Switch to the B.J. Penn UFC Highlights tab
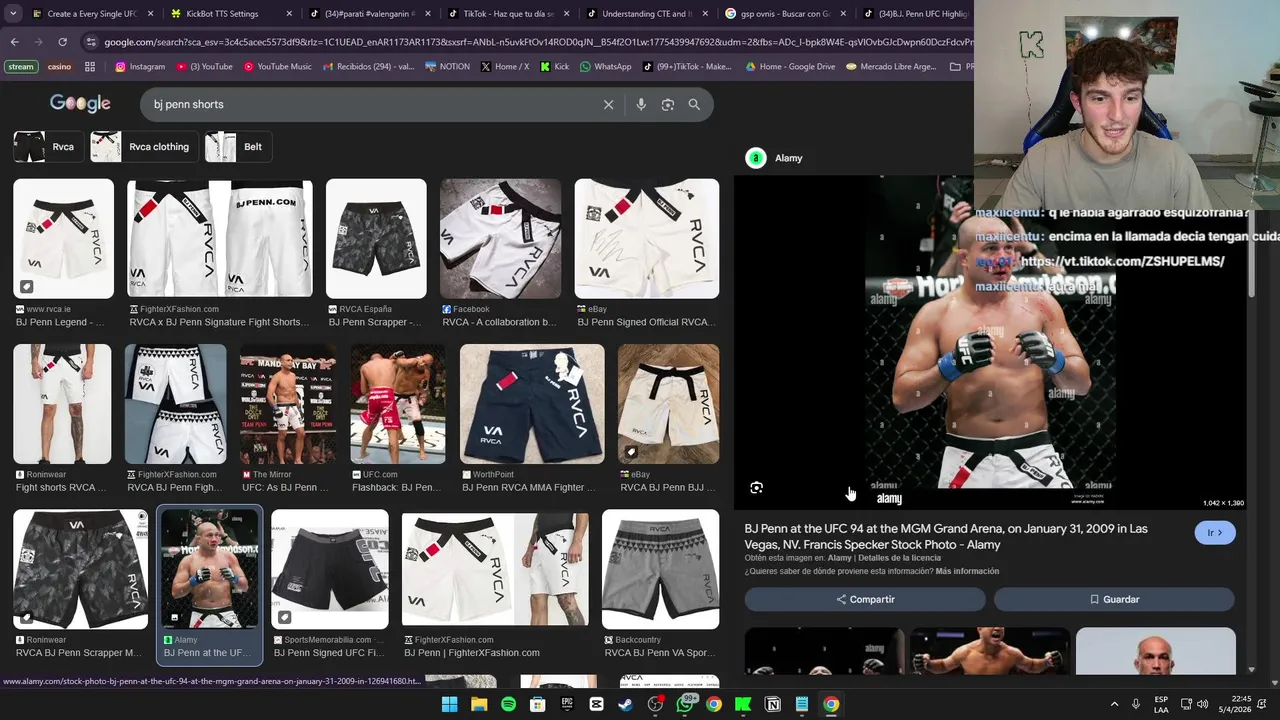1280x720 pixels. (x=915, y=14)
